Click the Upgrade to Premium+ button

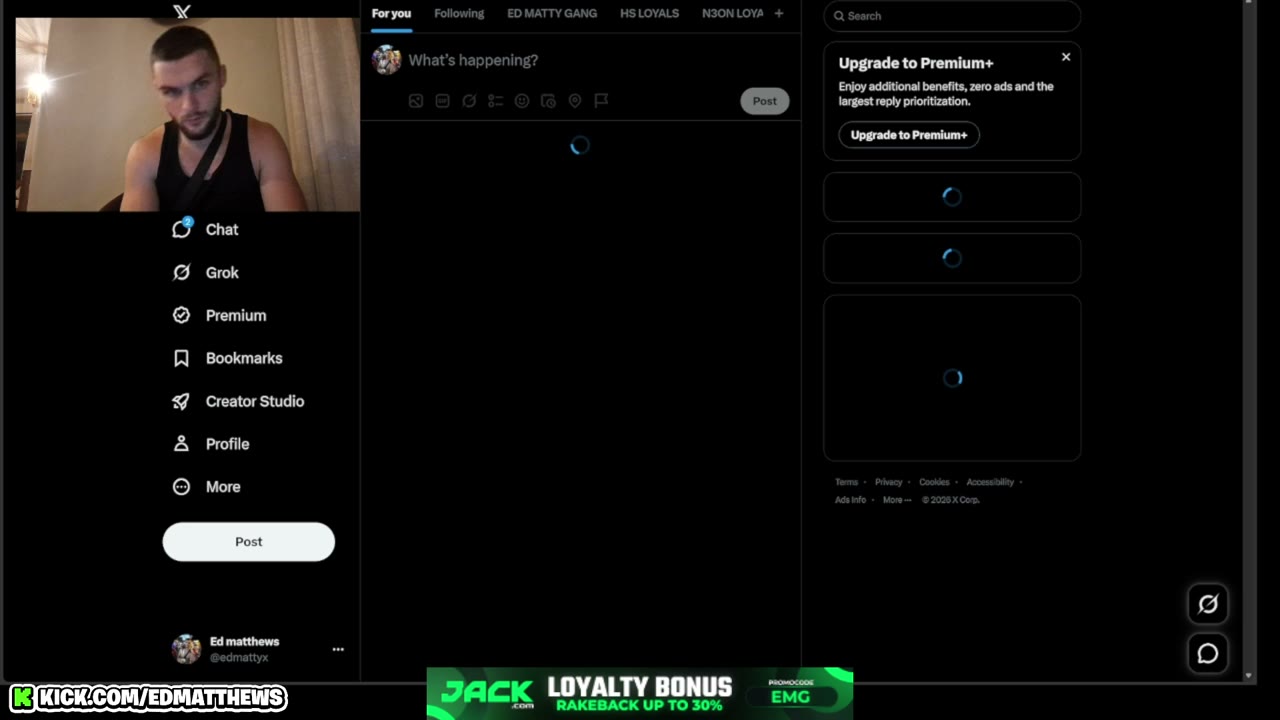[909, 135]
